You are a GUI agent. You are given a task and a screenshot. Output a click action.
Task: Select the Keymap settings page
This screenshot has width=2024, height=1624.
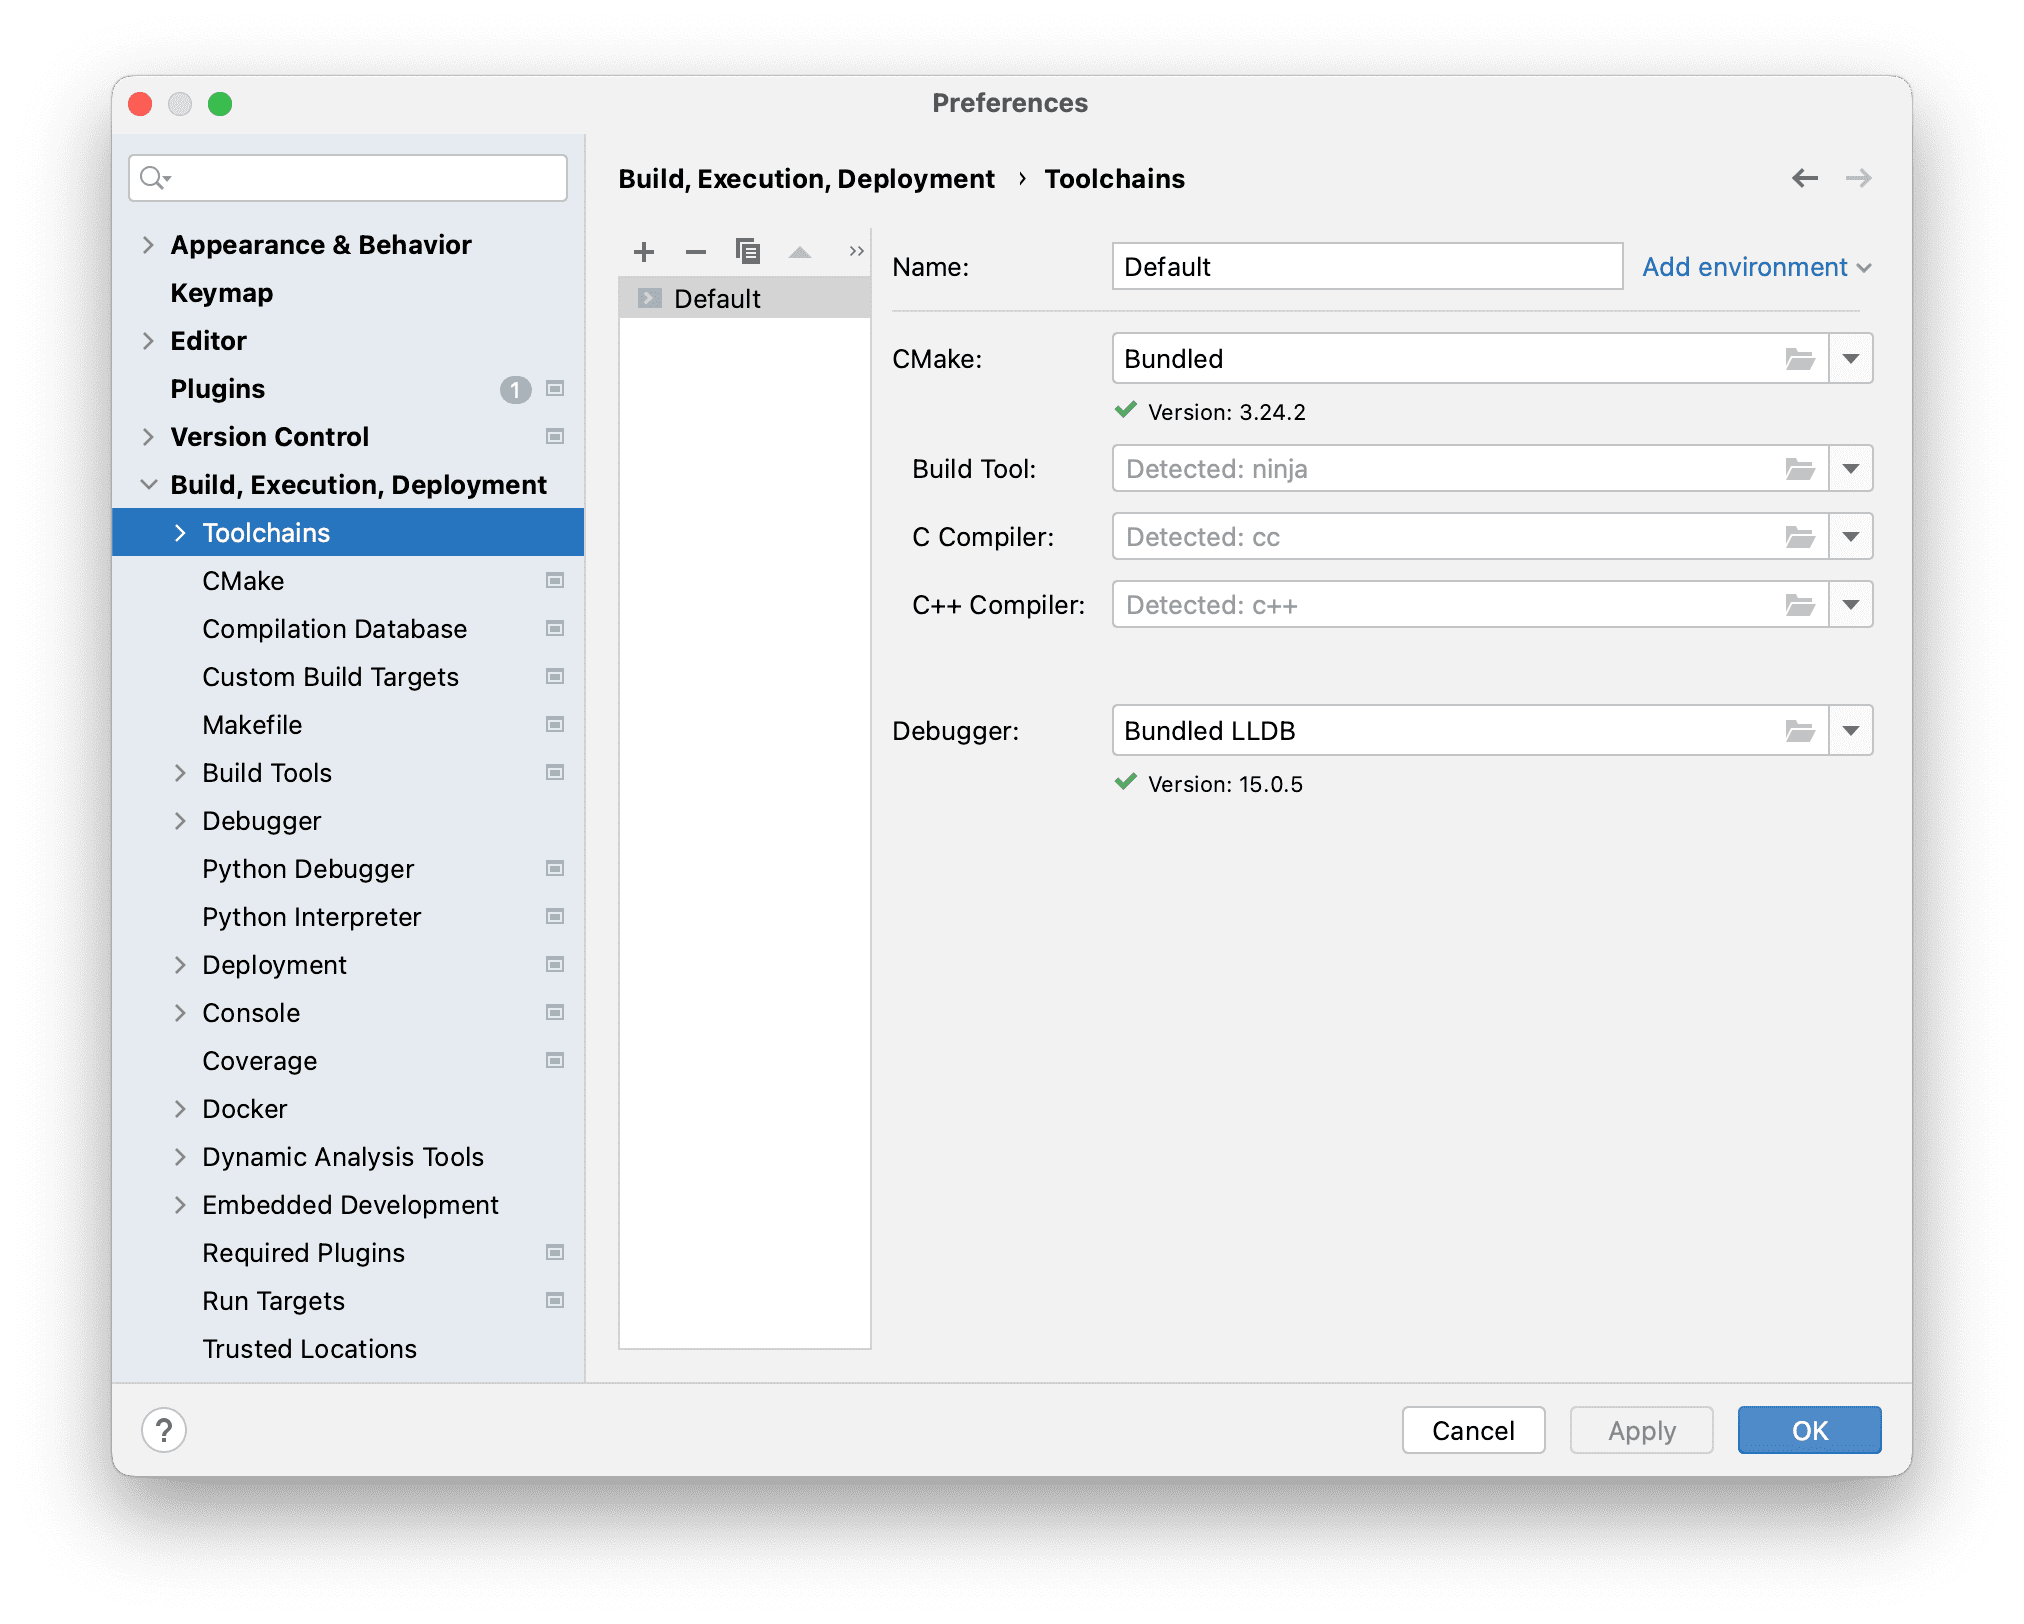tap(221, 293)
